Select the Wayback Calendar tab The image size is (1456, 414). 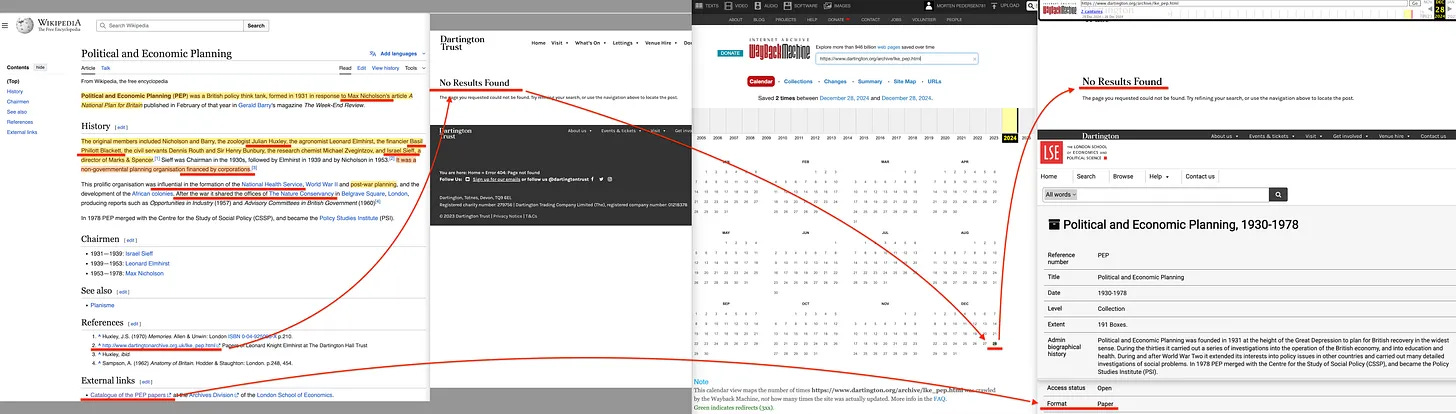[761, 81]
